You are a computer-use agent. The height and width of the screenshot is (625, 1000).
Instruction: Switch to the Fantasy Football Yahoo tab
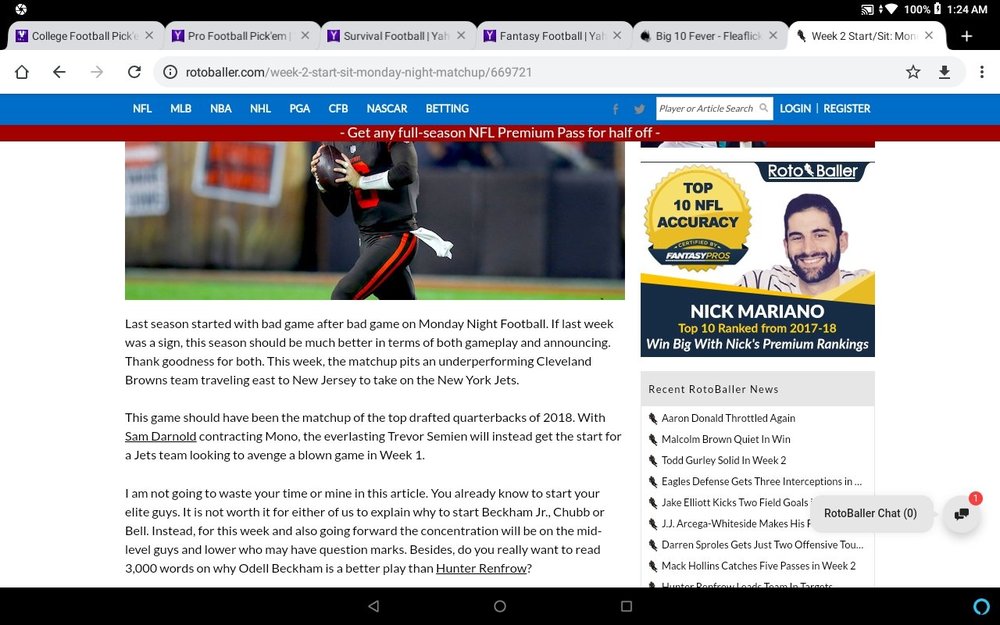554,36
